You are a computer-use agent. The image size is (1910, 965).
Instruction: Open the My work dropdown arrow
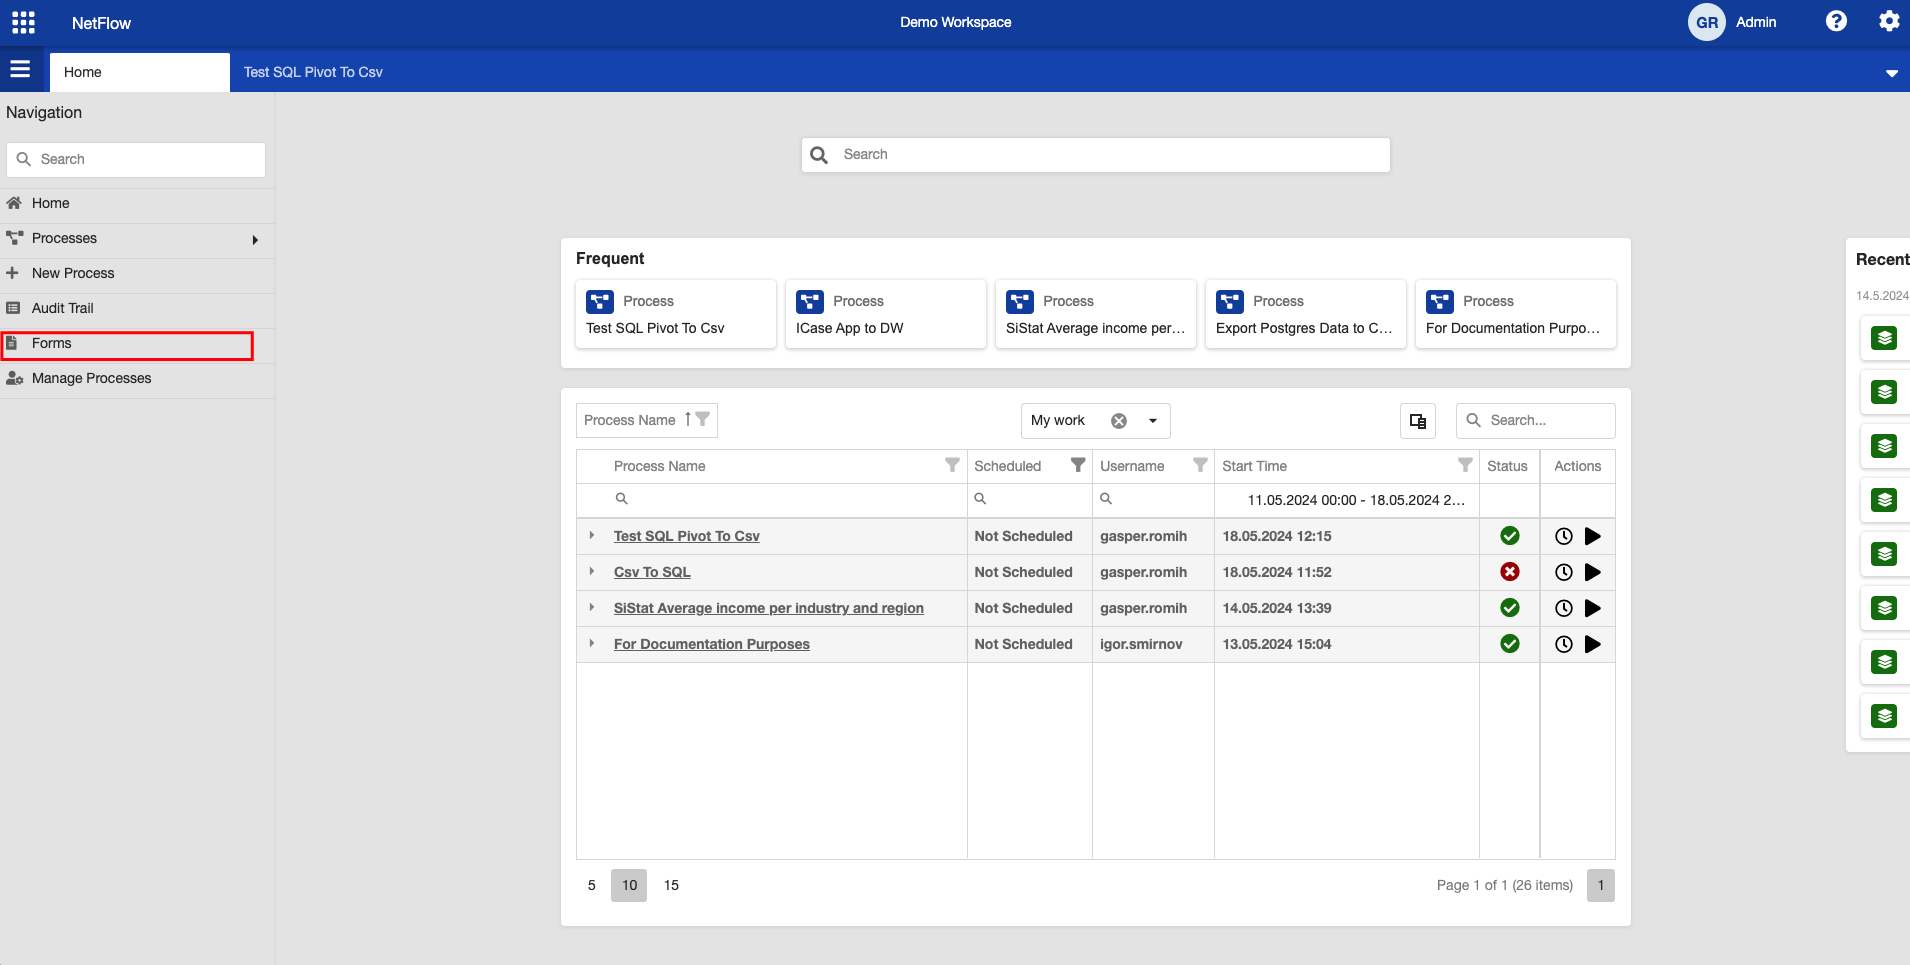coord(1153,421)
